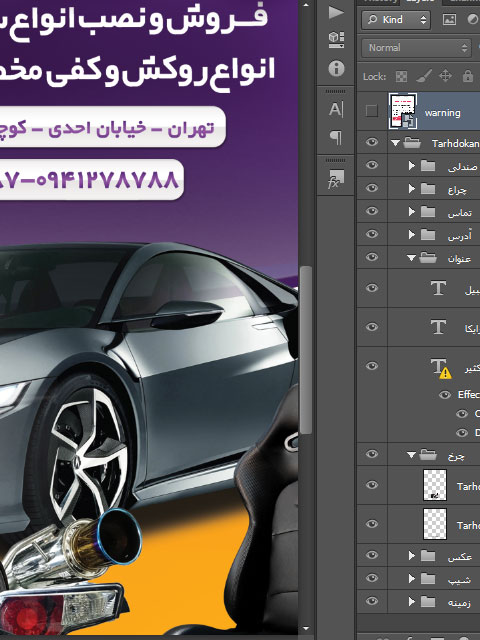Enable lock transparent pixels
480x640 pixels.
401,76
